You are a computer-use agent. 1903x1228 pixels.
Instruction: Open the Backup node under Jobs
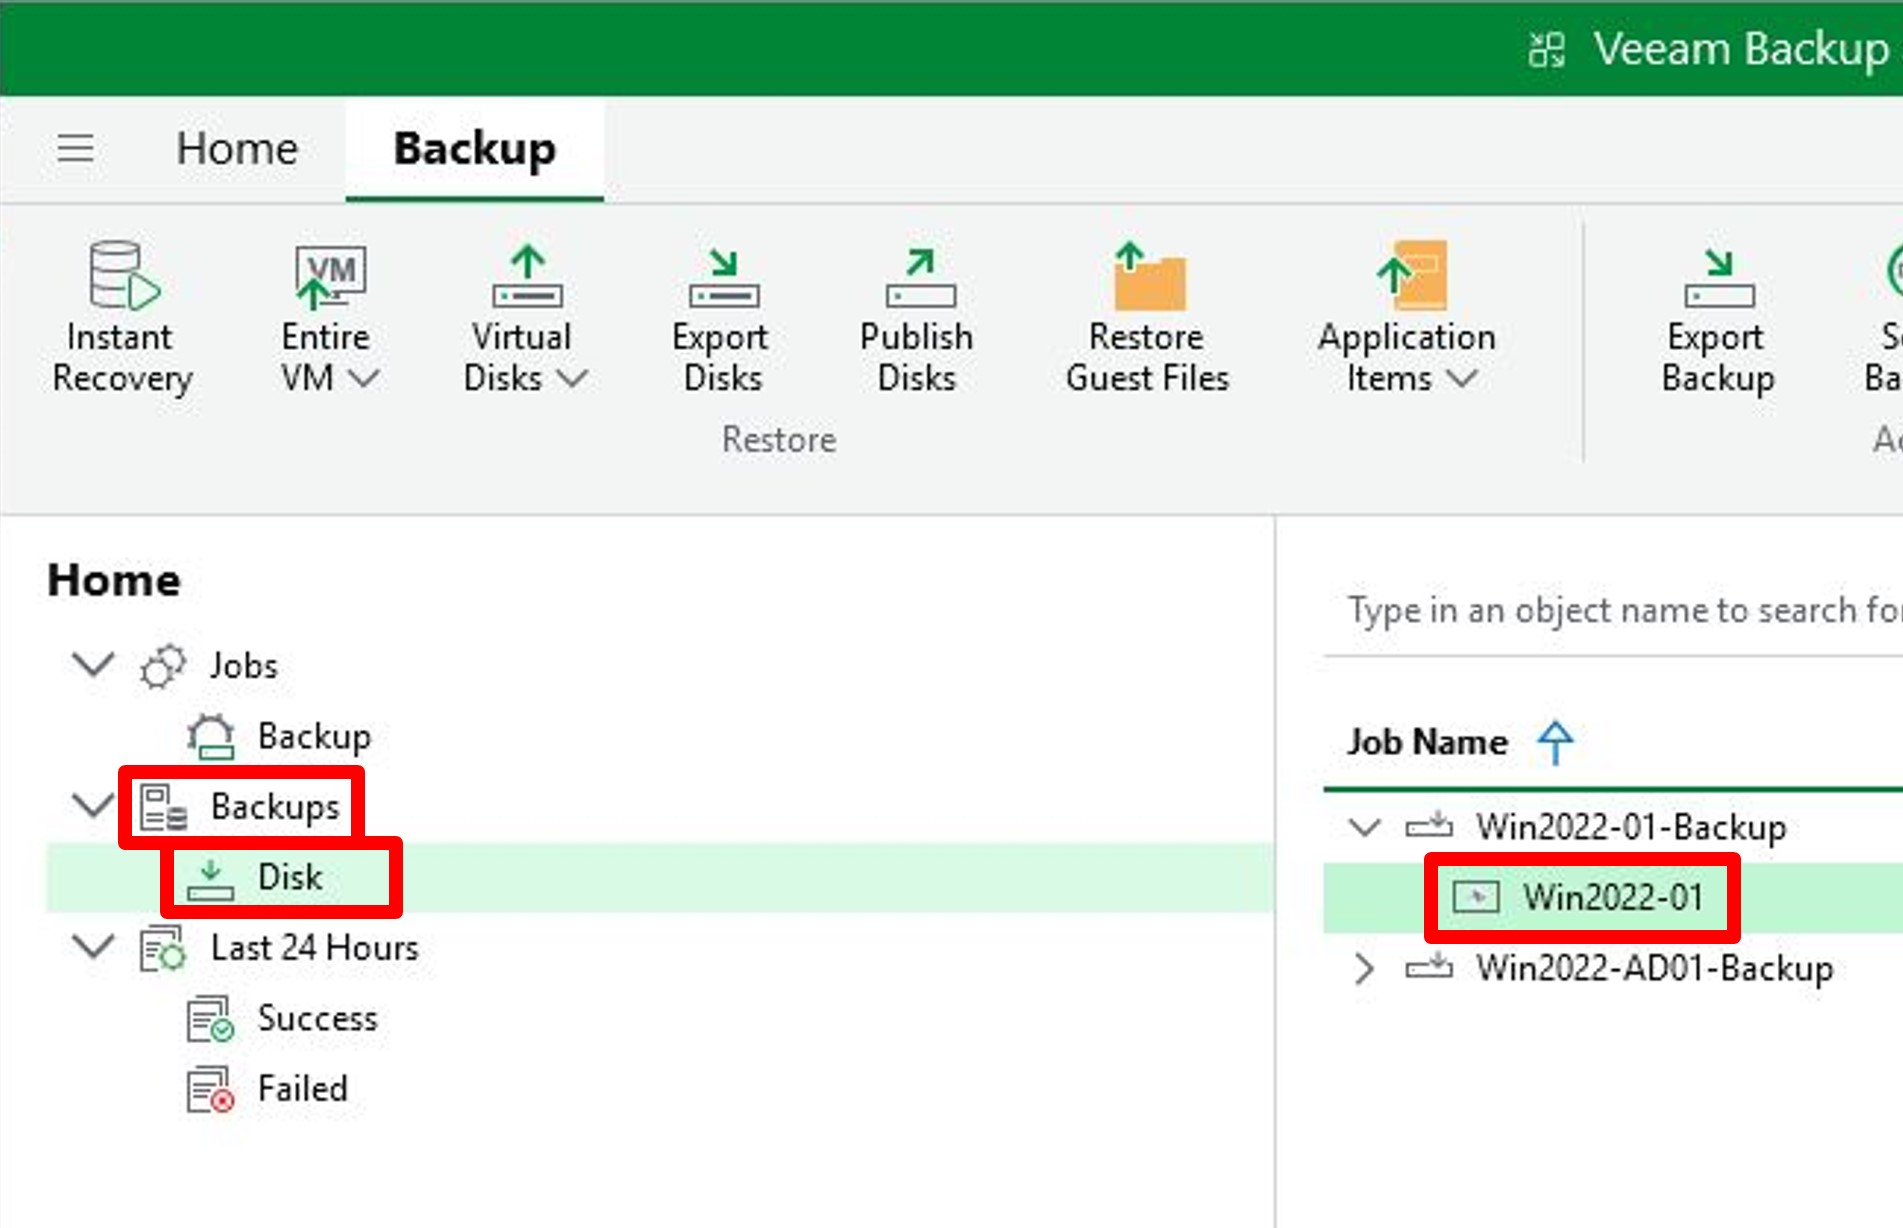pyautogui.click(x=314, y=737)
